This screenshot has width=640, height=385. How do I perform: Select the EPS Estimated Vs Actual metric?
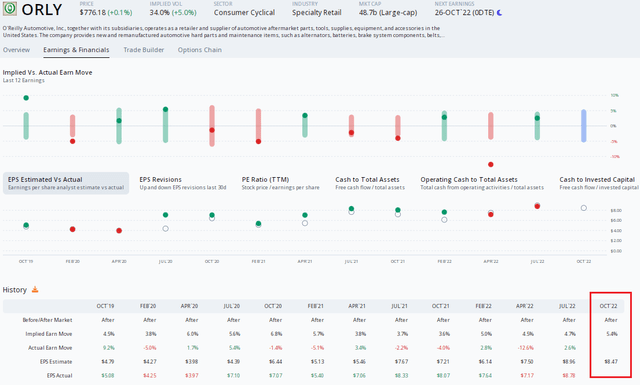coord(66,183)
